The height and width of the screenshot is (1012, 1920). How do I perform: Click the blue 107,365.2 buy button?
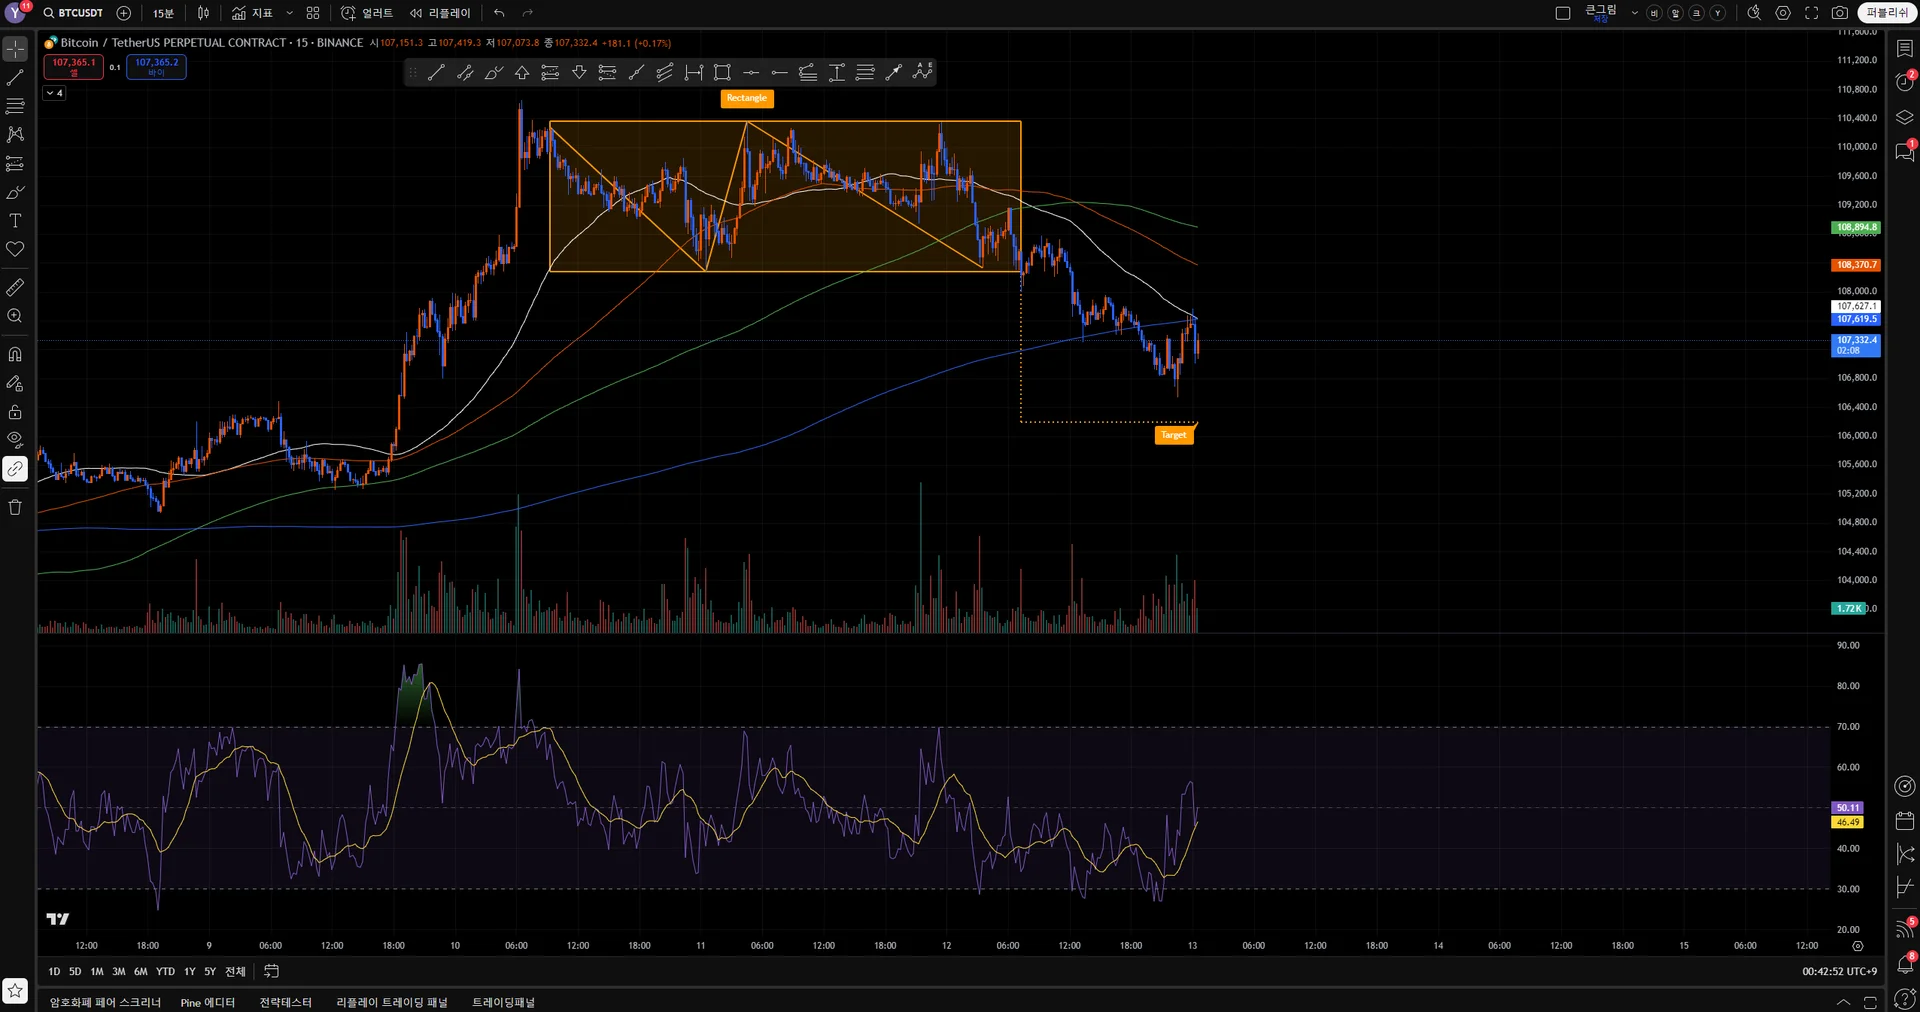(157, 66)
